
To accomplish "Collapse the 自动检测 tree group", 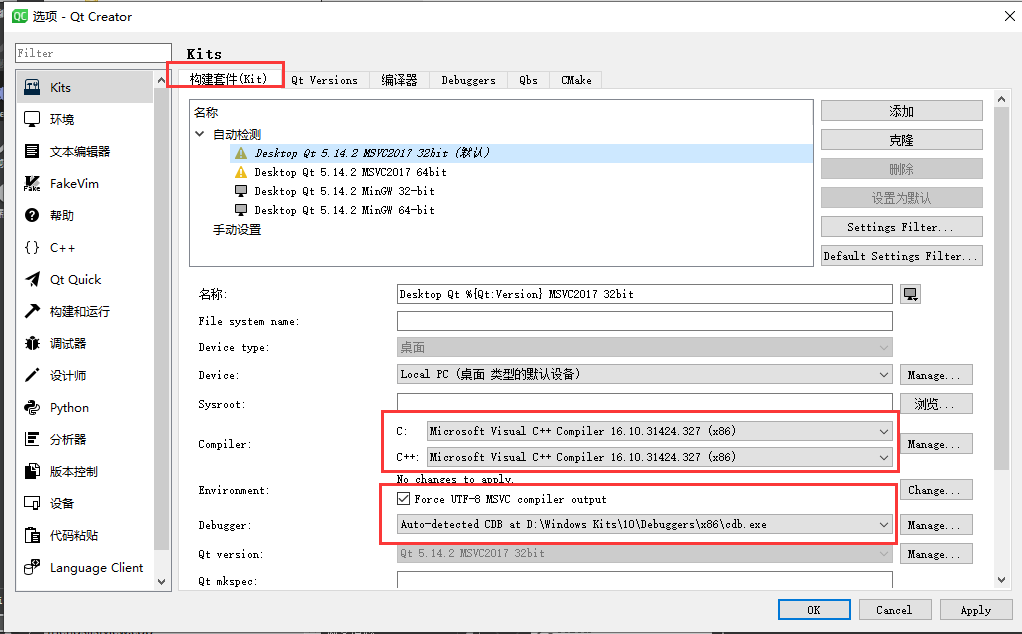I will coord(199,134).
